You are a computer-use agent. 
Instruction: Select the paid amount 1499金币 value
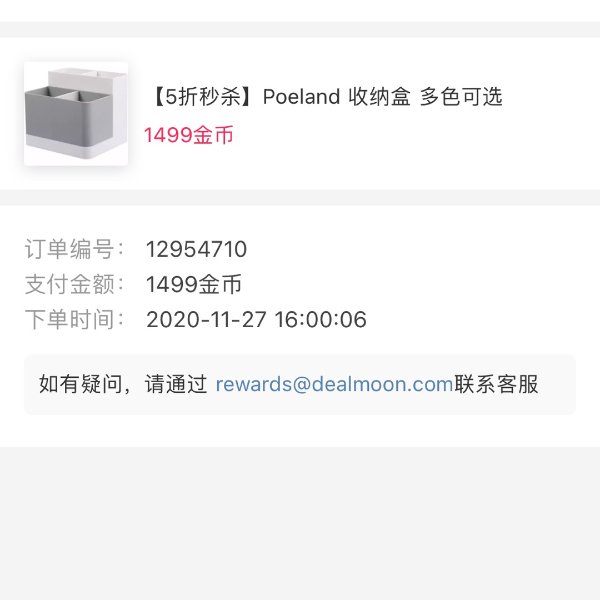tap(193, 284)
